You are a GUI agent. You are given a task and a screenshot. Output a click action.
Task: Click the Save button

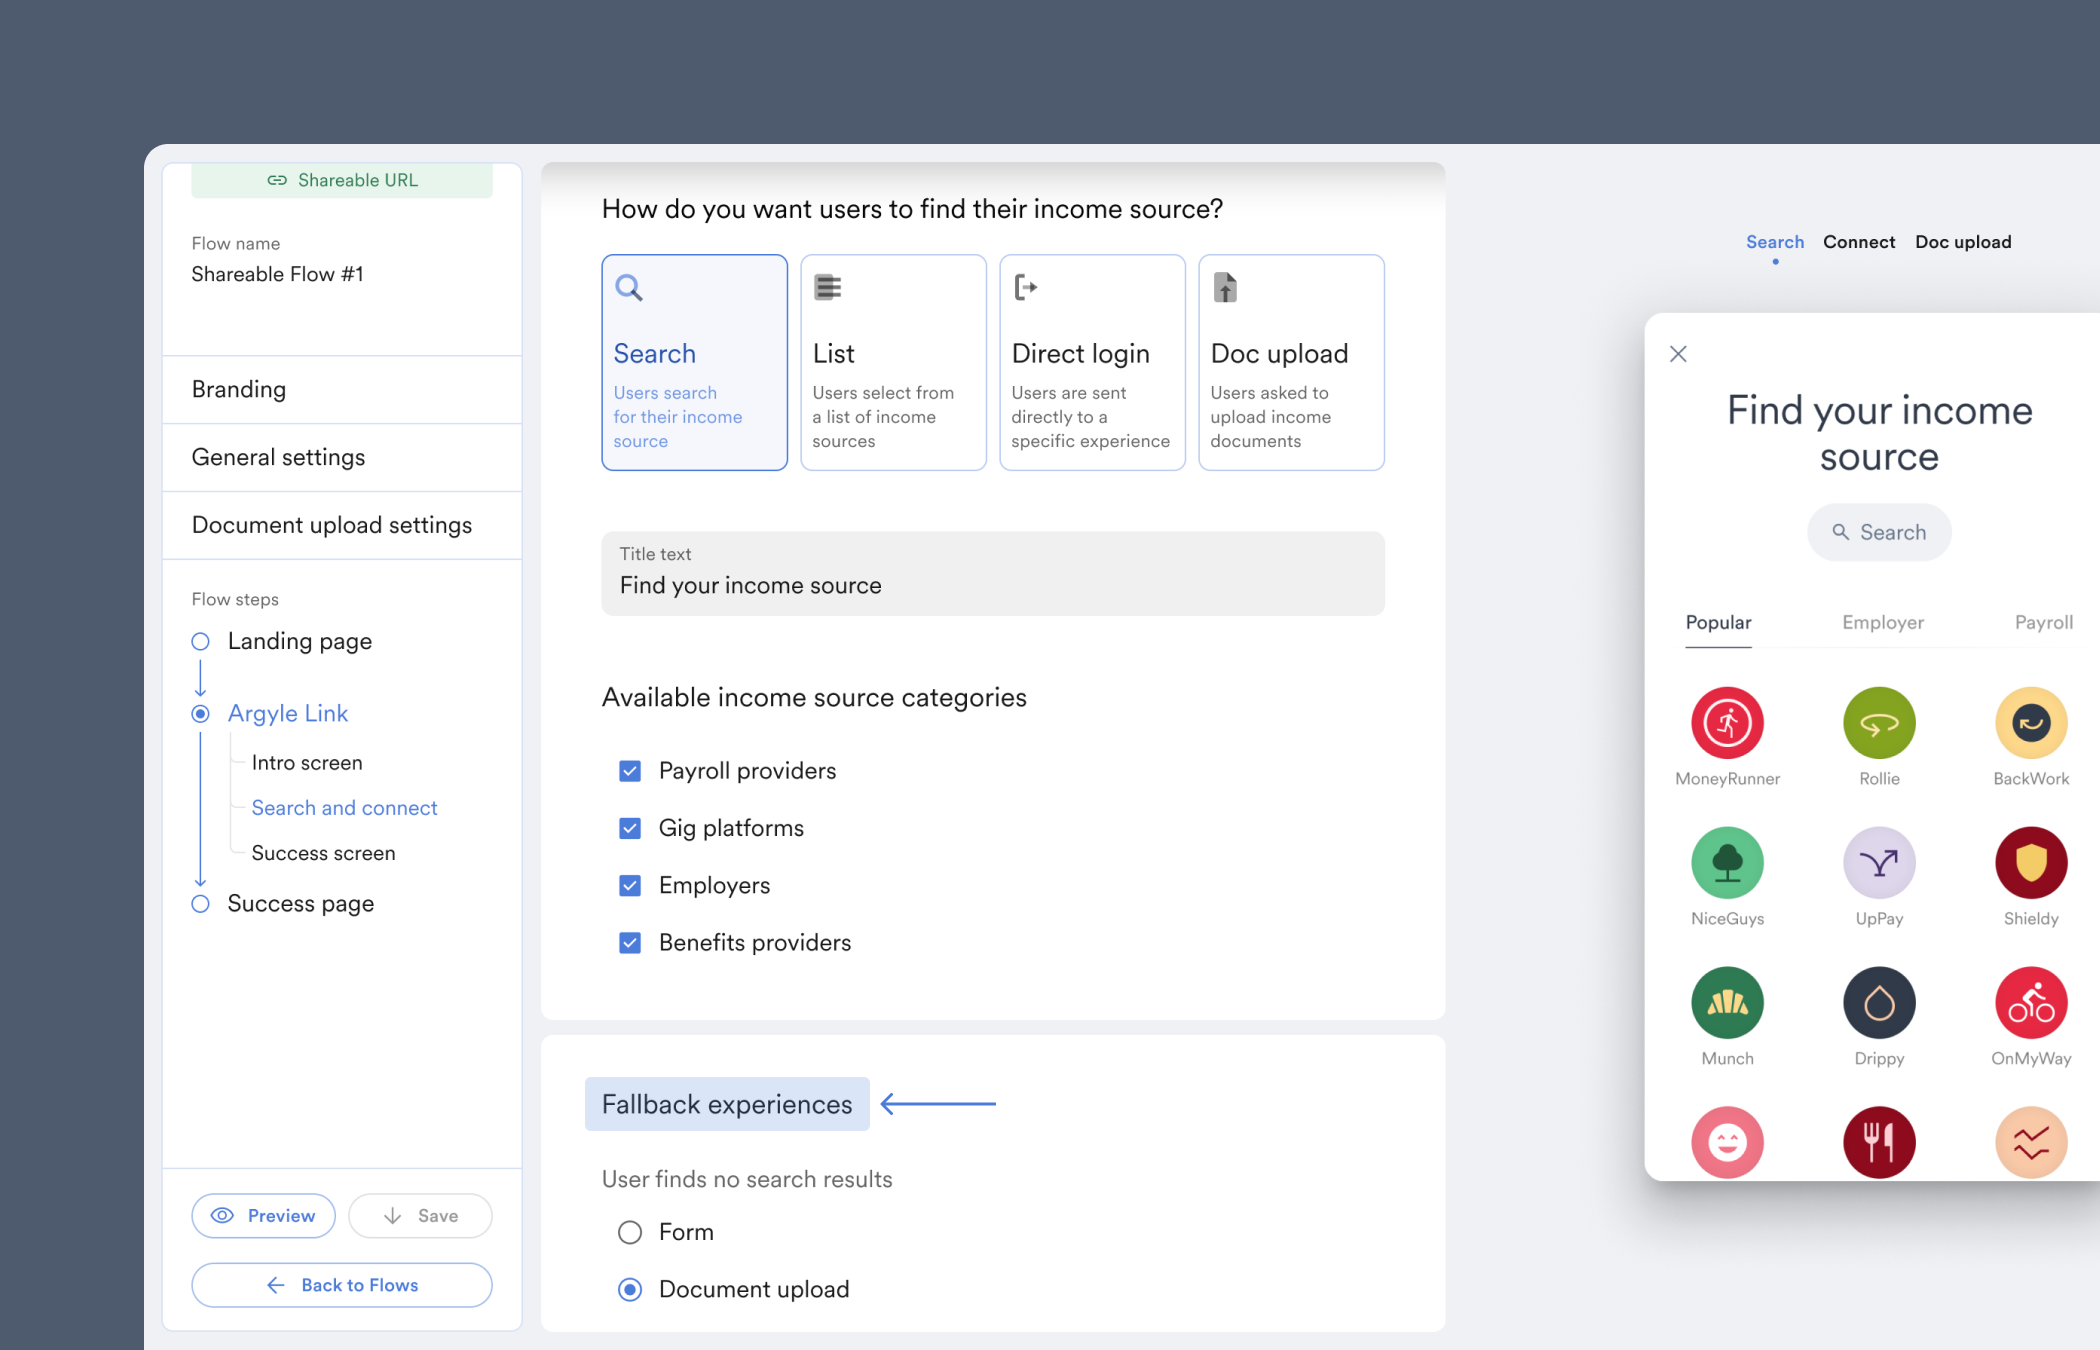(421, 1215)
